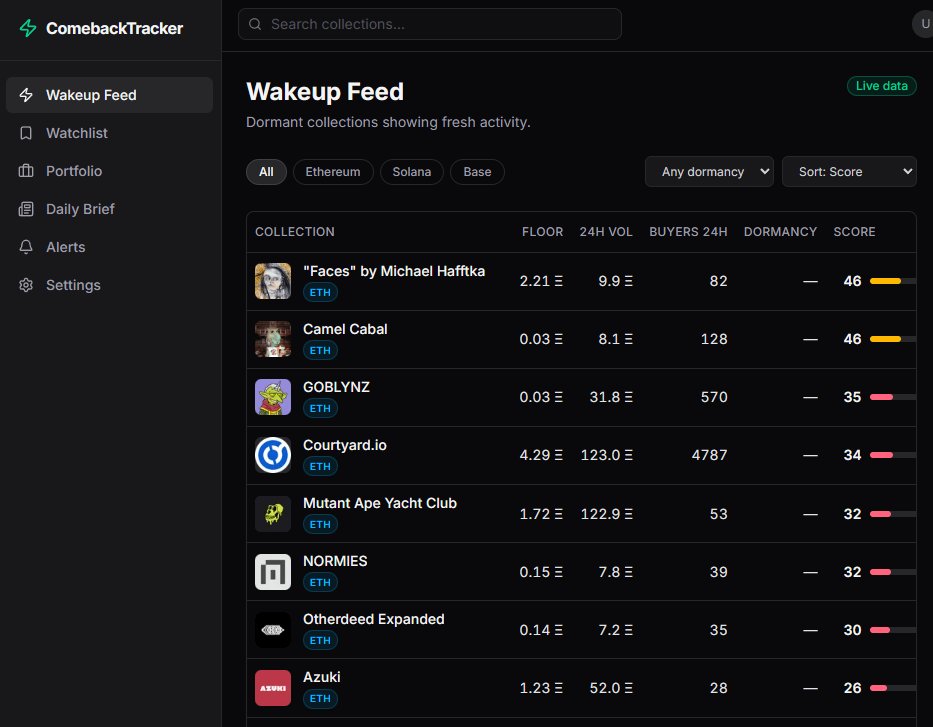The width and height of the screenshot is (933, 727).
Task: Click the Watchlist bookmark icon
Action: click(26, 133)
